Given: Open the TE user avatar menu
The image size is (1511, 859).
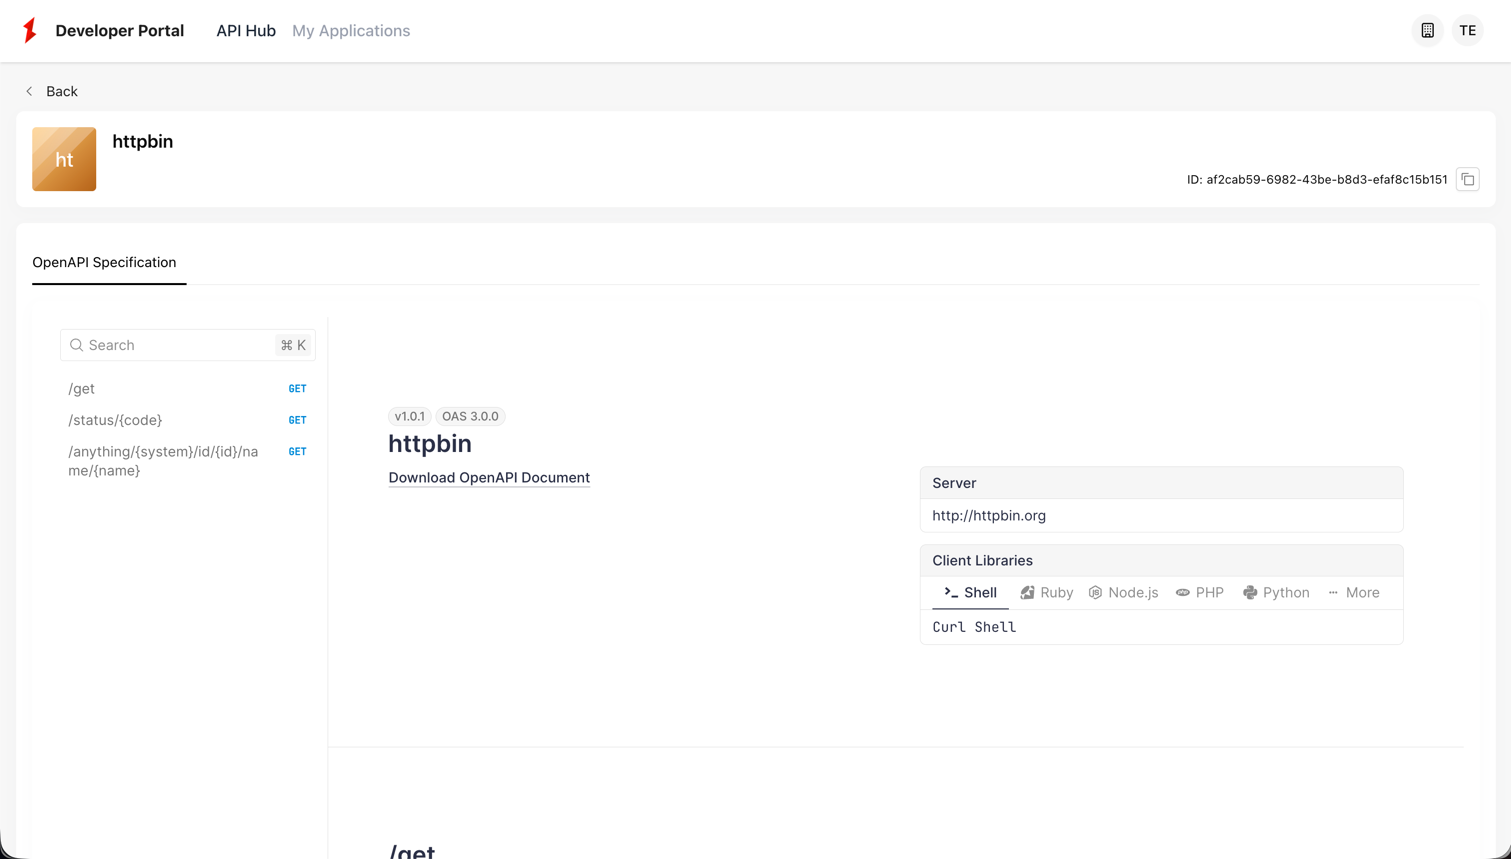Looking at the screenshot, I should [1467, 30].
